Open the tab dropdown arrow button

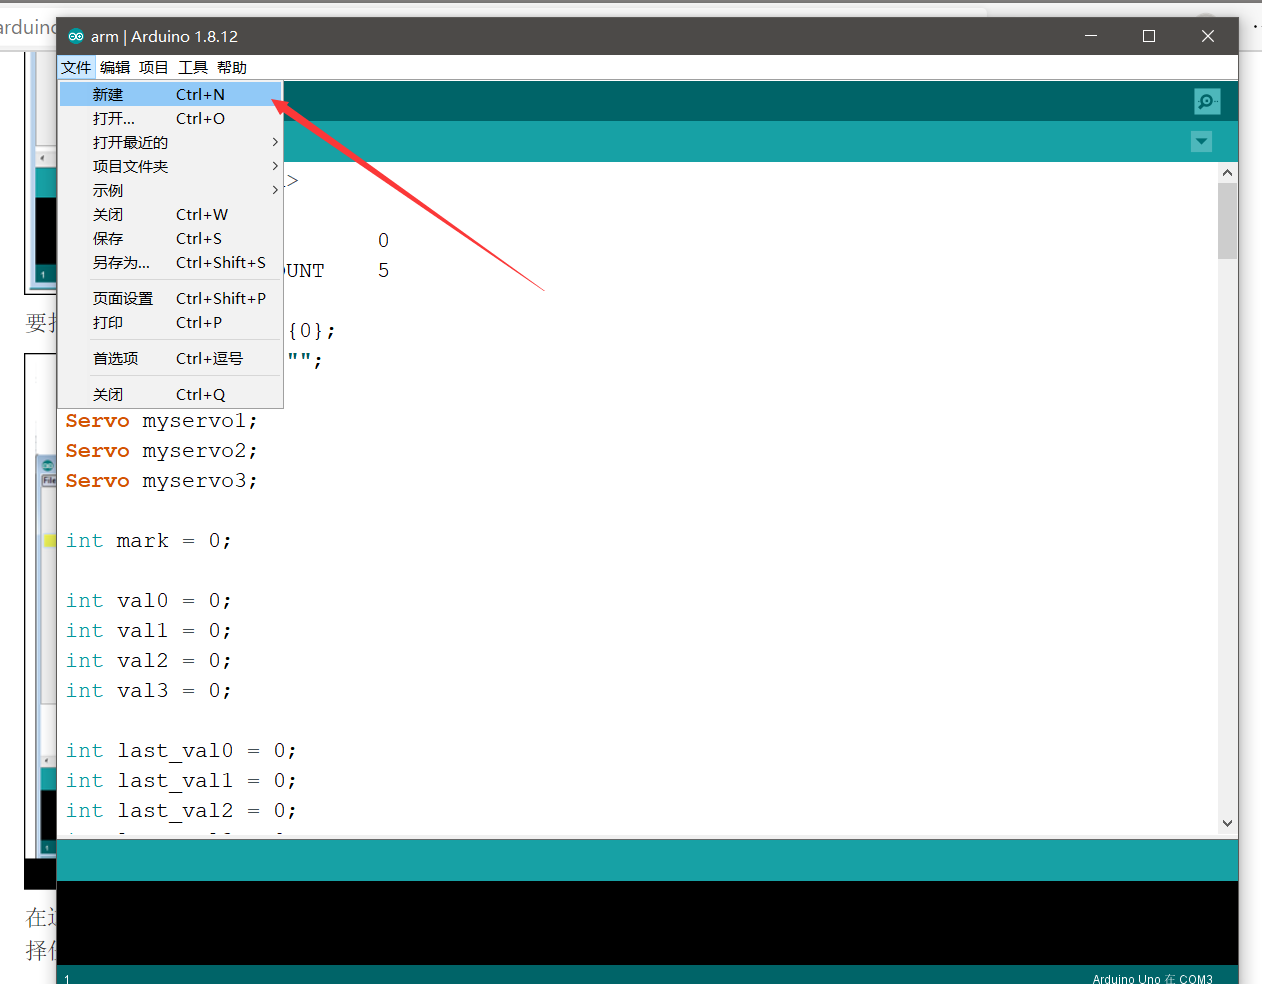[1202, 142]
